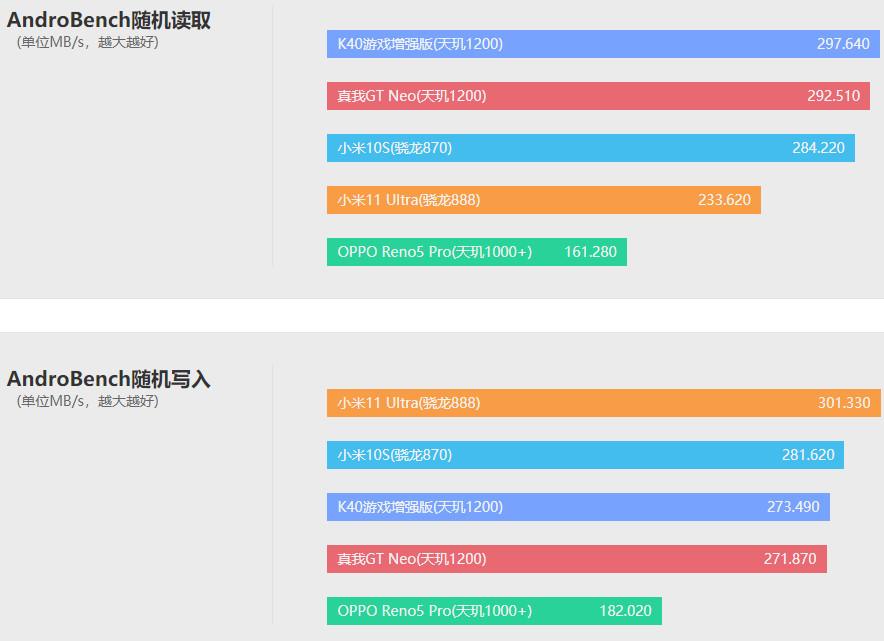Click the unit note under the 随机写入 title

click(x=87, y=401)
